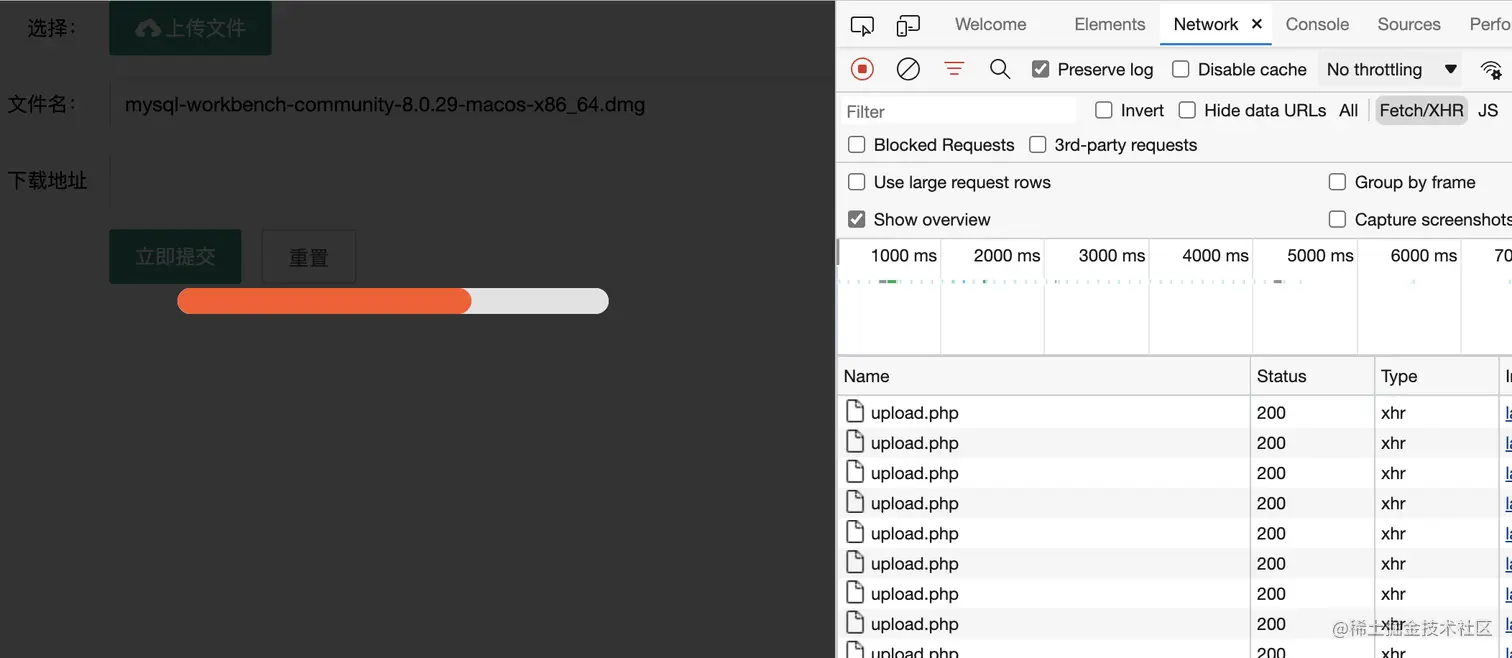The height and width of the screenshot is (658, 1512).
Task: Sort requests by the Name column header
Action: [x=1043, y=376]
